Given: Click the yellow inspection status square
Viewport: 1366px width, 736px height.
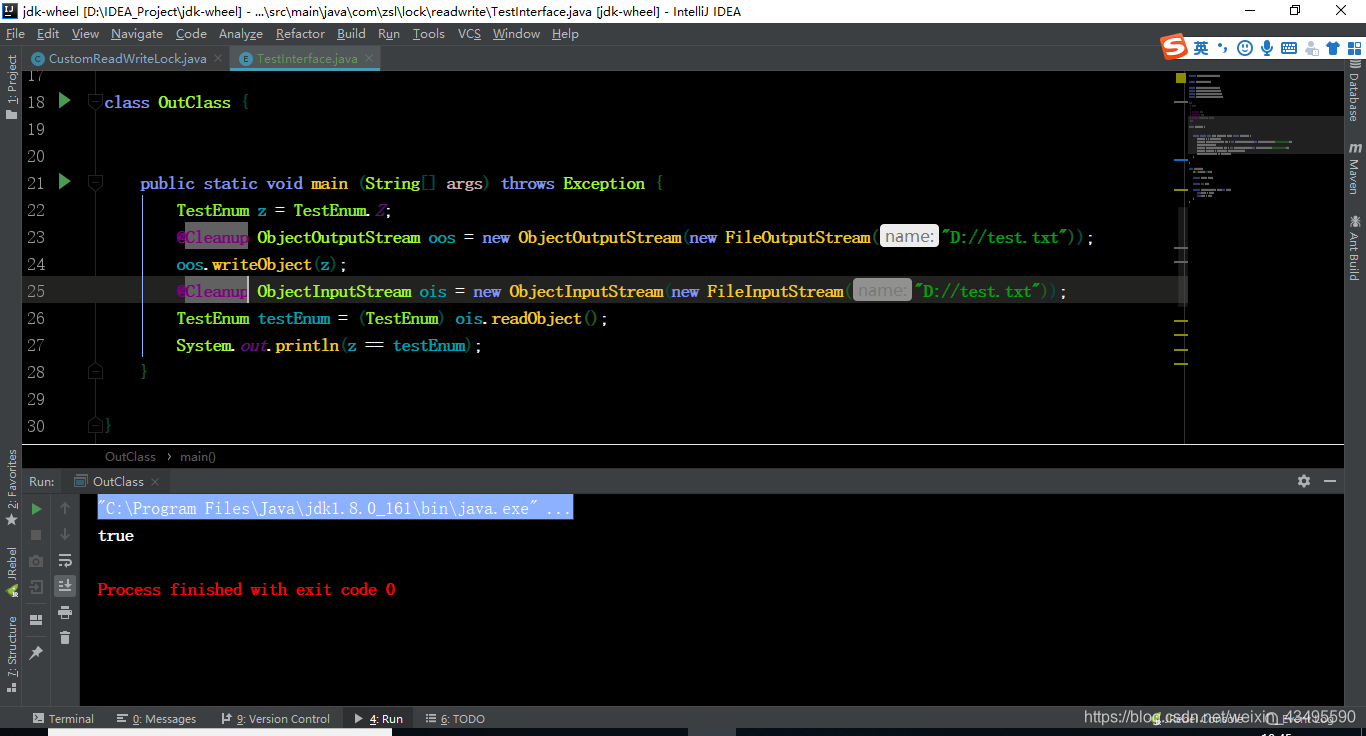Looking at the screenshot, I should tap(1180, 77).
